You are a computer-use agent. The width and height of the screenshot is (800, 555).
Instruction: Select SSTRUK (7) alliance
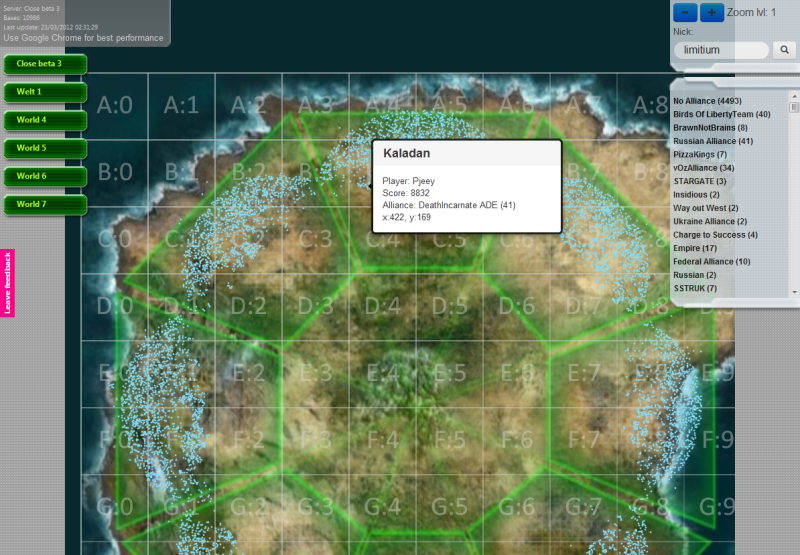tap(695, 288)
